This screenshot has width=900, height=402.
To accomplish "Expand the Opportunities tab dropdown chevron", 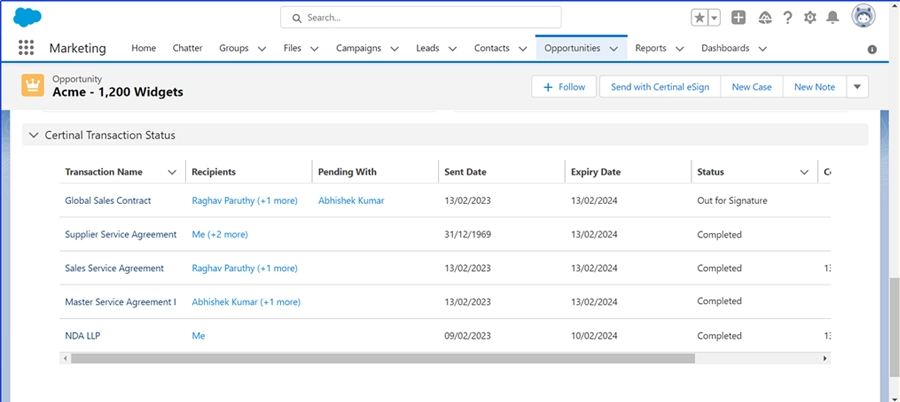I will click(x=614, y=49).
